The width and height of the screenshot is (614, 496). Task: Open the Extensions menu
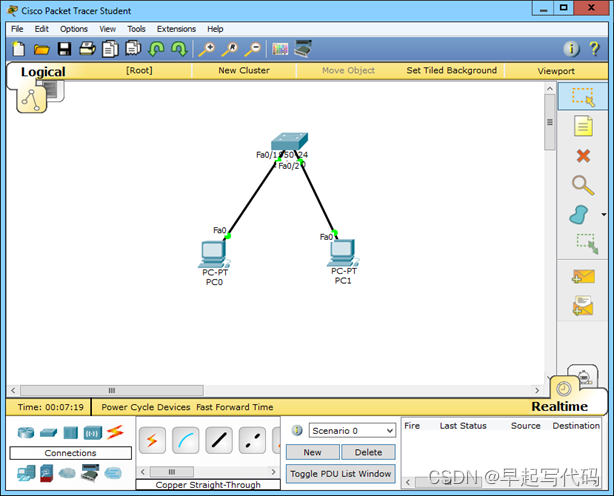[176, 29]
